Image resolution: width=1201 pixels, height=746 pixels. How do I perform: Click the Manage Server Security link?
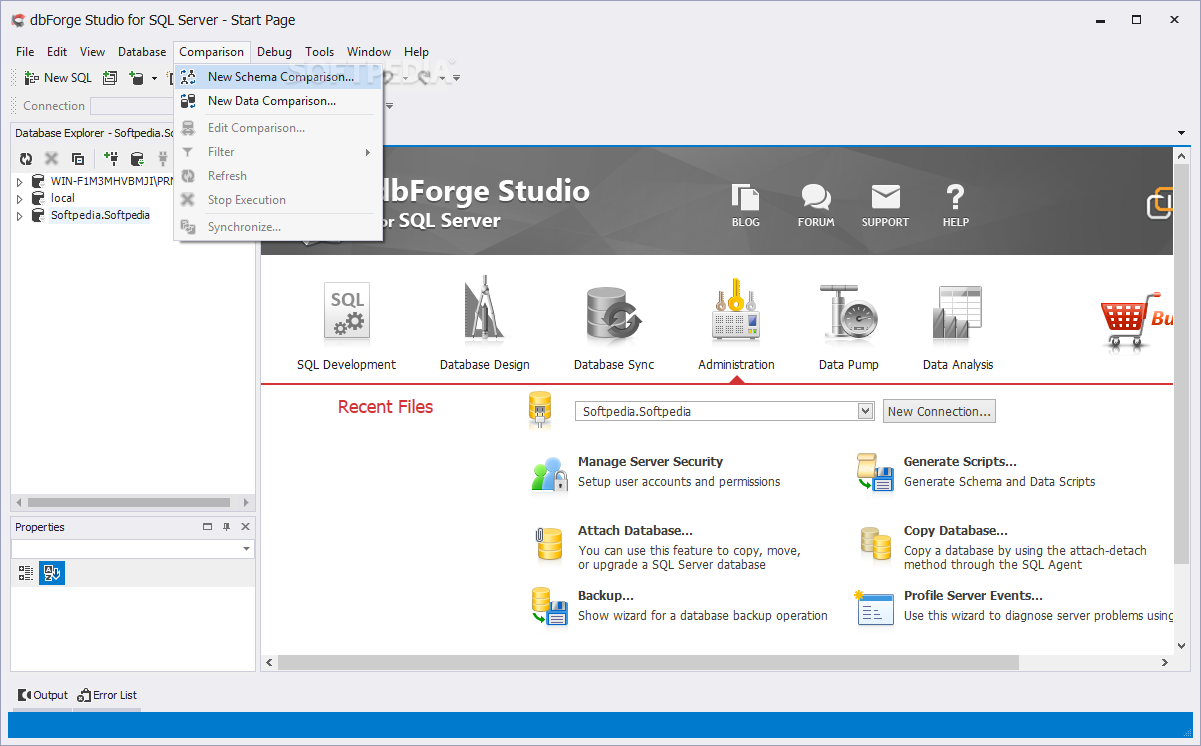650,462
